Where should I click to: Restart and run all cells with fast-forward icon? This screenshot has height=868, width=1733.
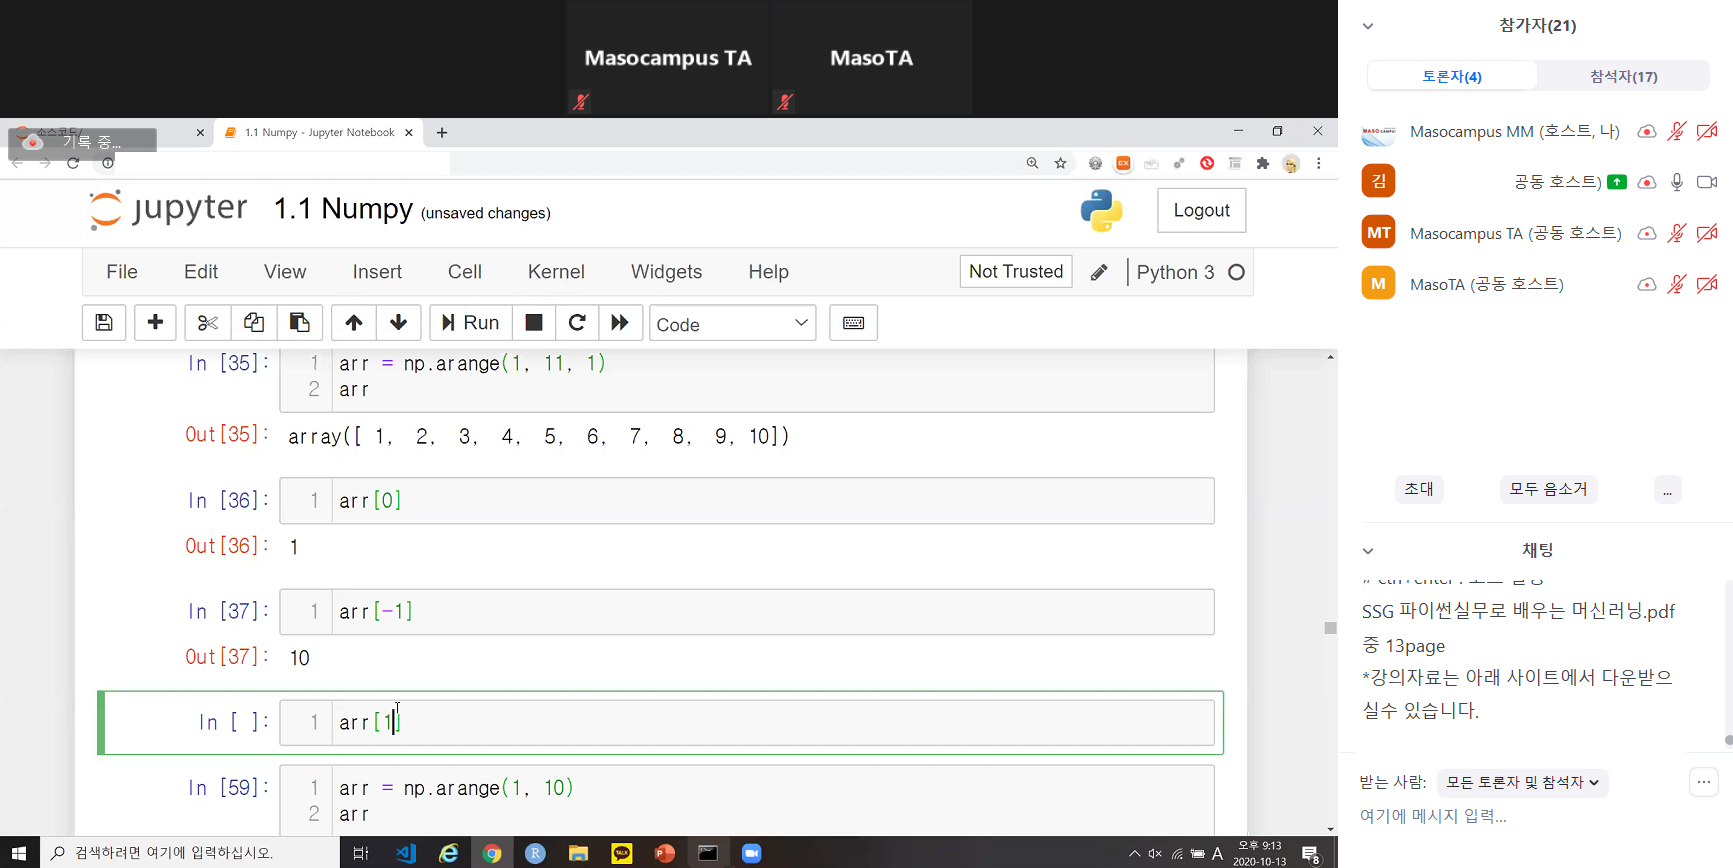pos(620,322)
